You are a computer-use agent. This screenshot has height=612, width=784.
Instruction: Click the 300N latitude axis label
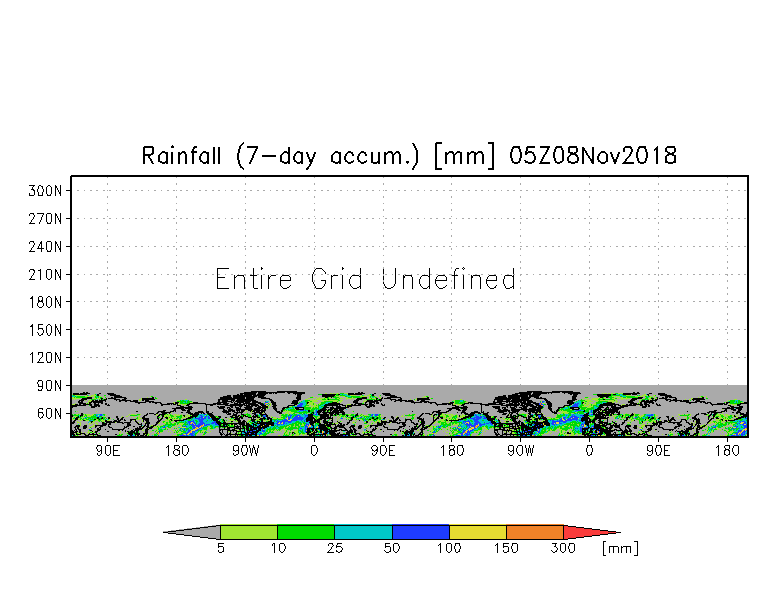tap(45, 190)
